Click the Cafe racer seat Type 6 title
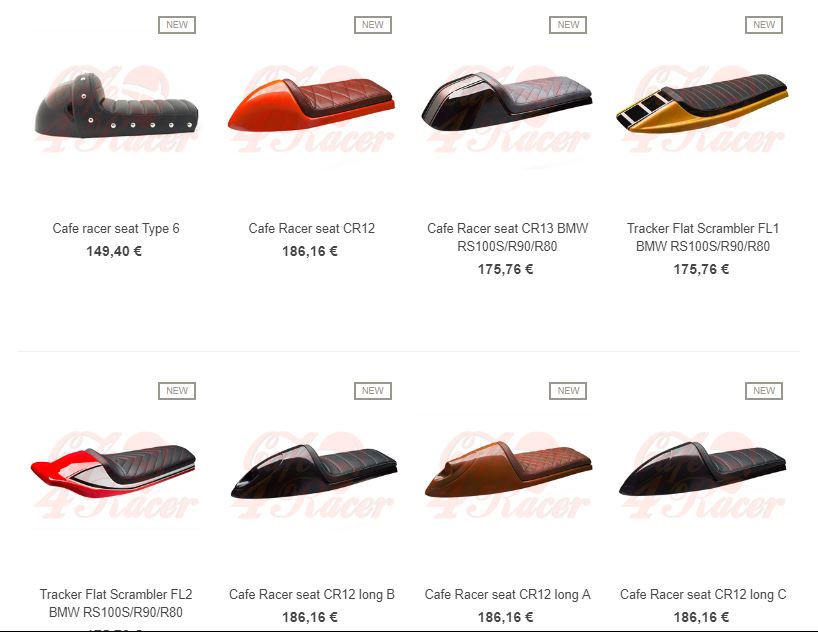Image resolution: width=818 pixels, height=632 pixels. pos(116,229)
